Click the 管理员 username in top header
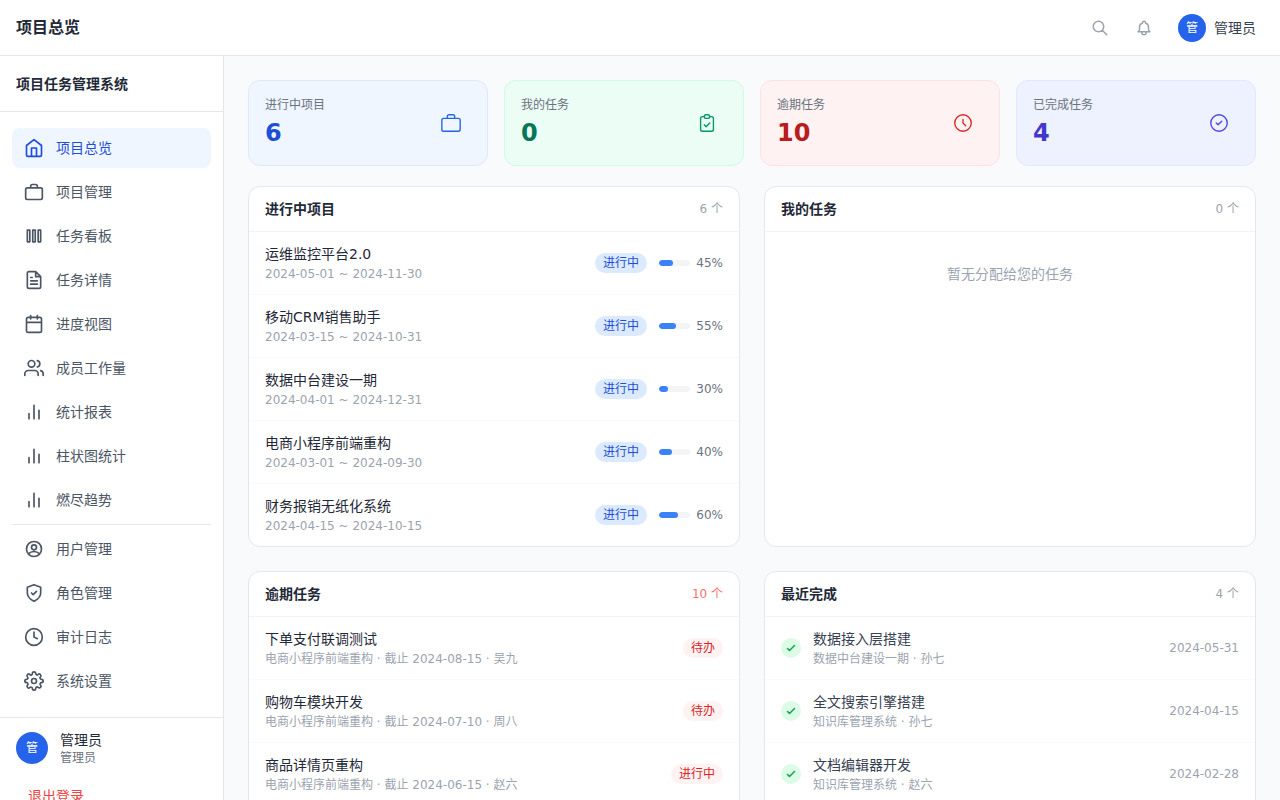 pos(1235,28)
